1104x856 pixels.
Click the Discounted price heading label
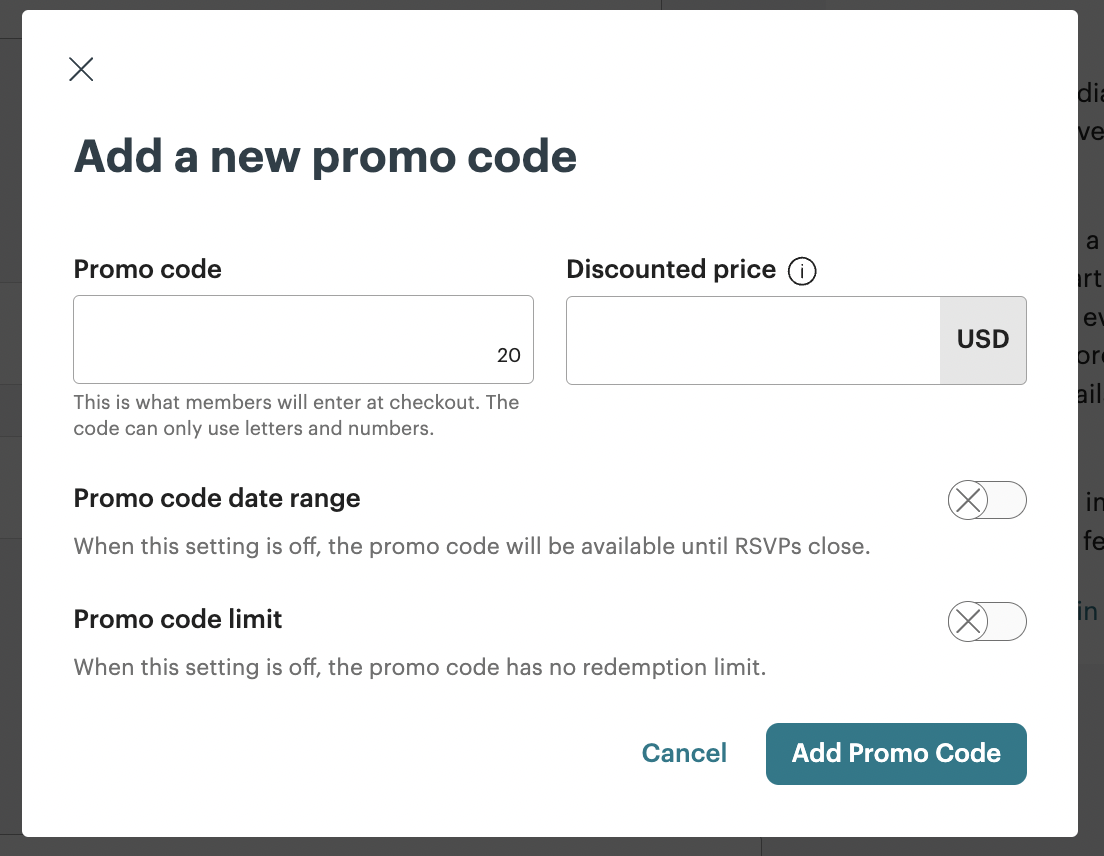[670, 269]
